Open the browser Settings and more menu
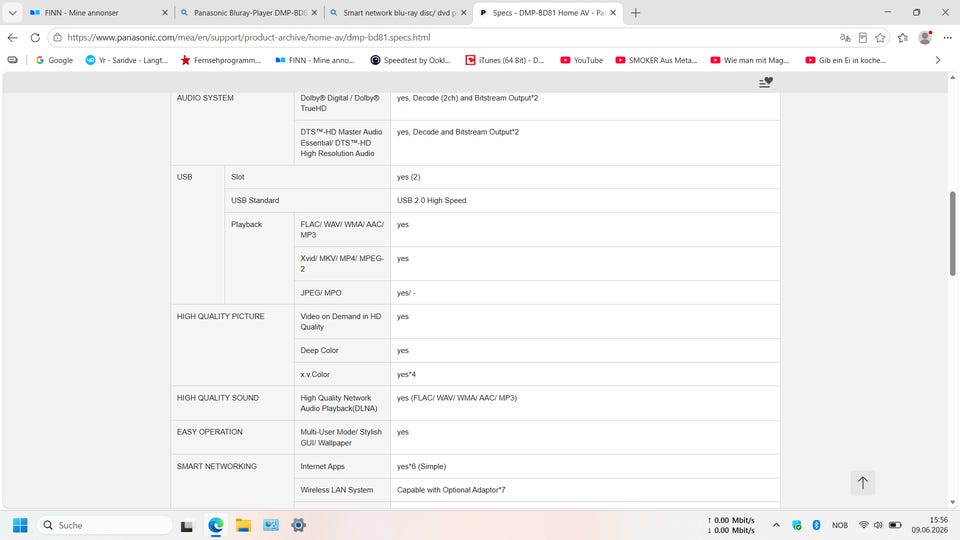 pyautogui.click(x=948, y=37)
